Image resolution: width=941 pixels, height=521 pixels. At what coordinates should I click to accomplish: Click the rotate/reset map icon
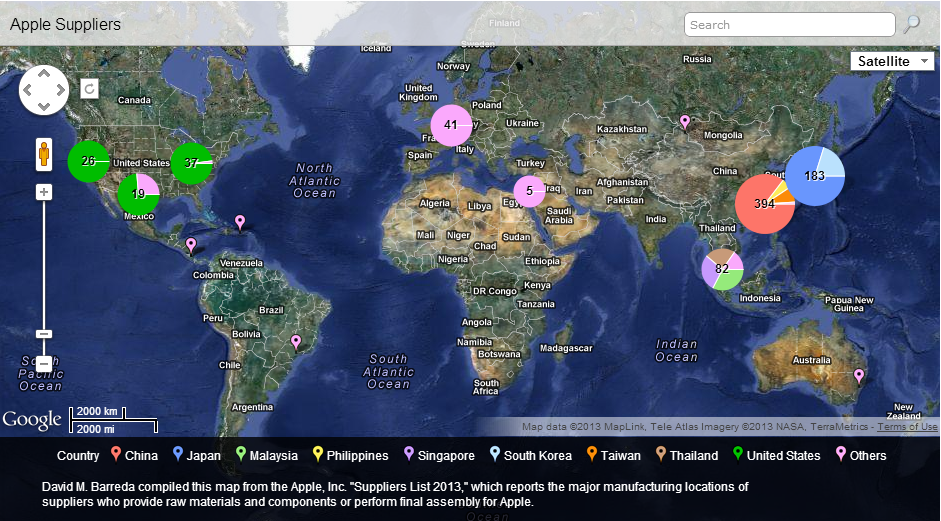(x=89, y=89)
